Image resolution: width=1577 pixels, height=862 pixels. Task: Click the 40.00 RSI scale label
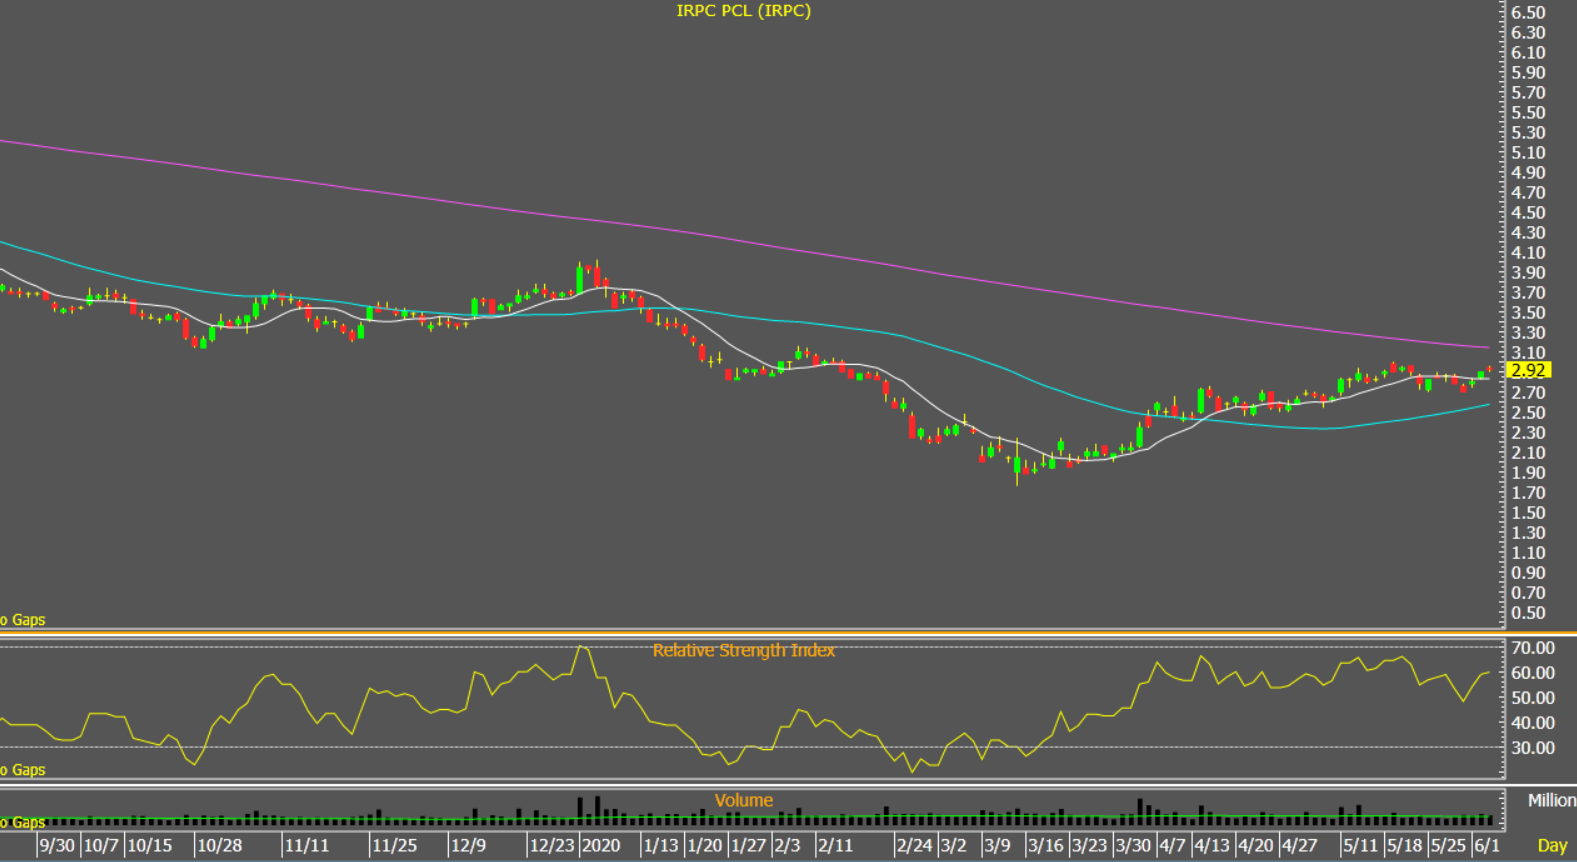1533,723
